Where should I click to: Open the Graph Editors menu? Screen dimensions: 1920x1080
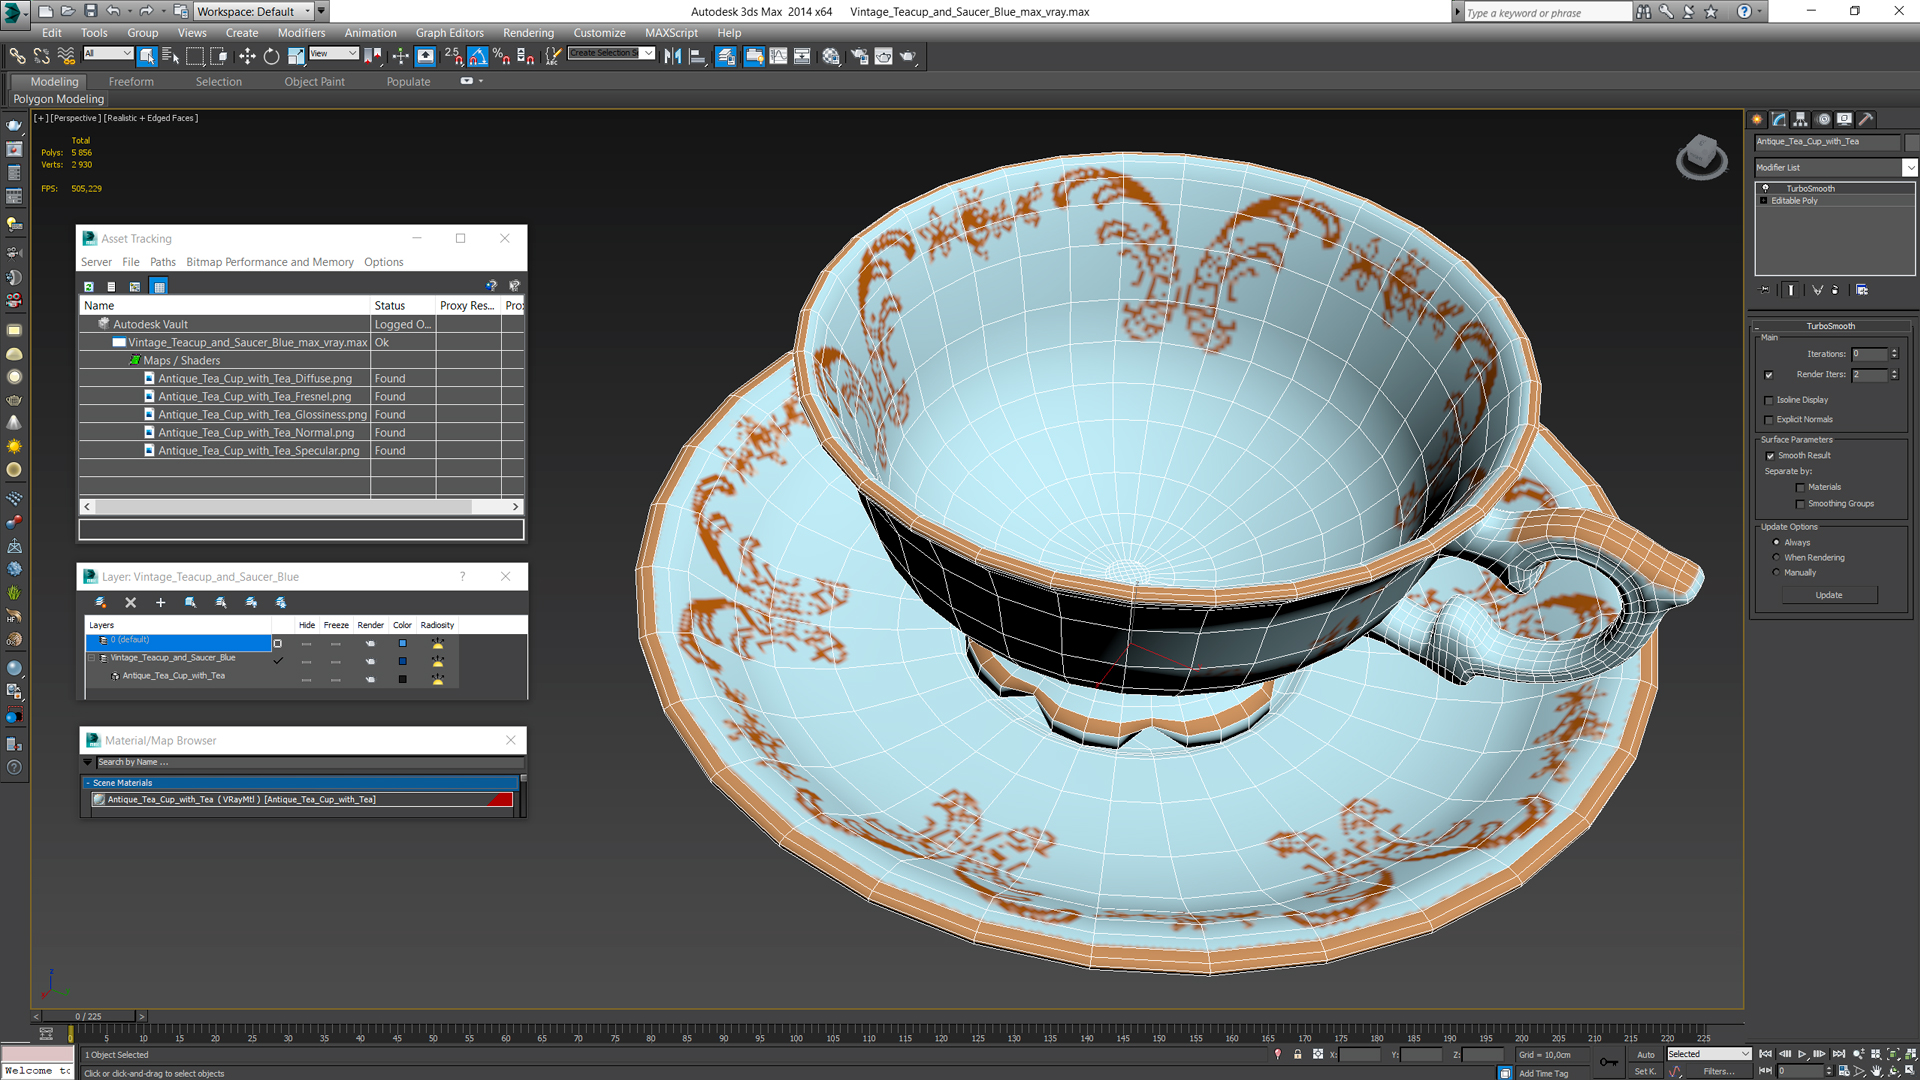[449, 33]
